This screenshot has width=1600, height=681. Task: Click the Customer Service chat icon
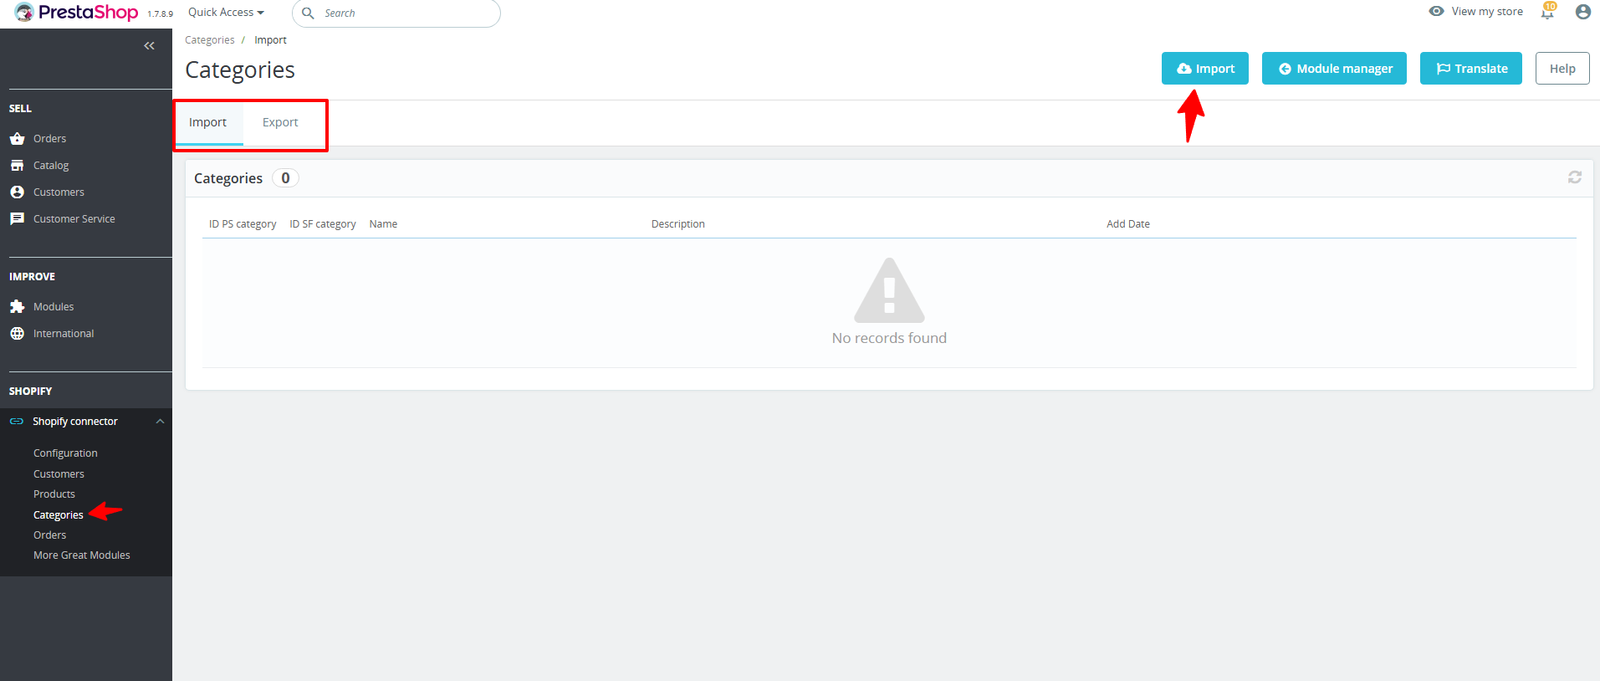pyautogui.click(x=17, y=219)
